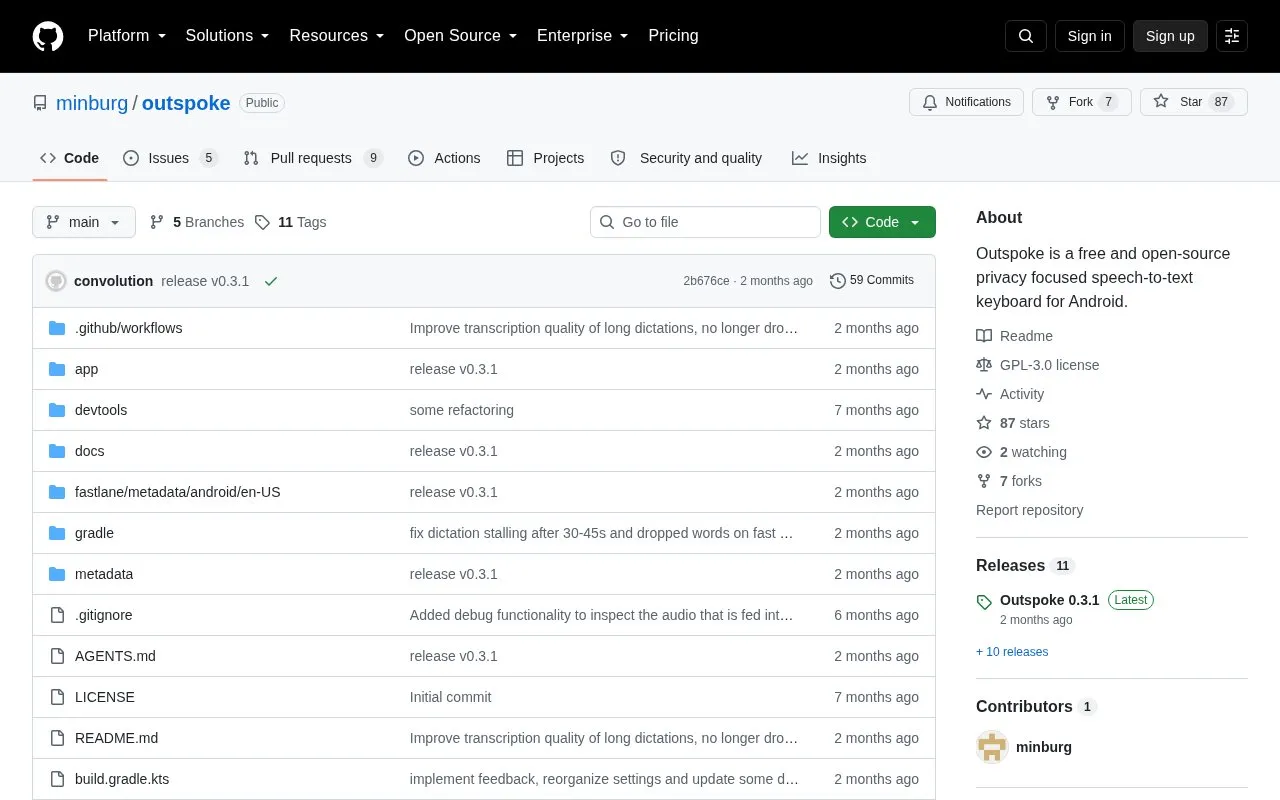Click the 2b676ce commit hash
The width and height of the screenshot is (1280, 800).
click(x=706, y=281)
